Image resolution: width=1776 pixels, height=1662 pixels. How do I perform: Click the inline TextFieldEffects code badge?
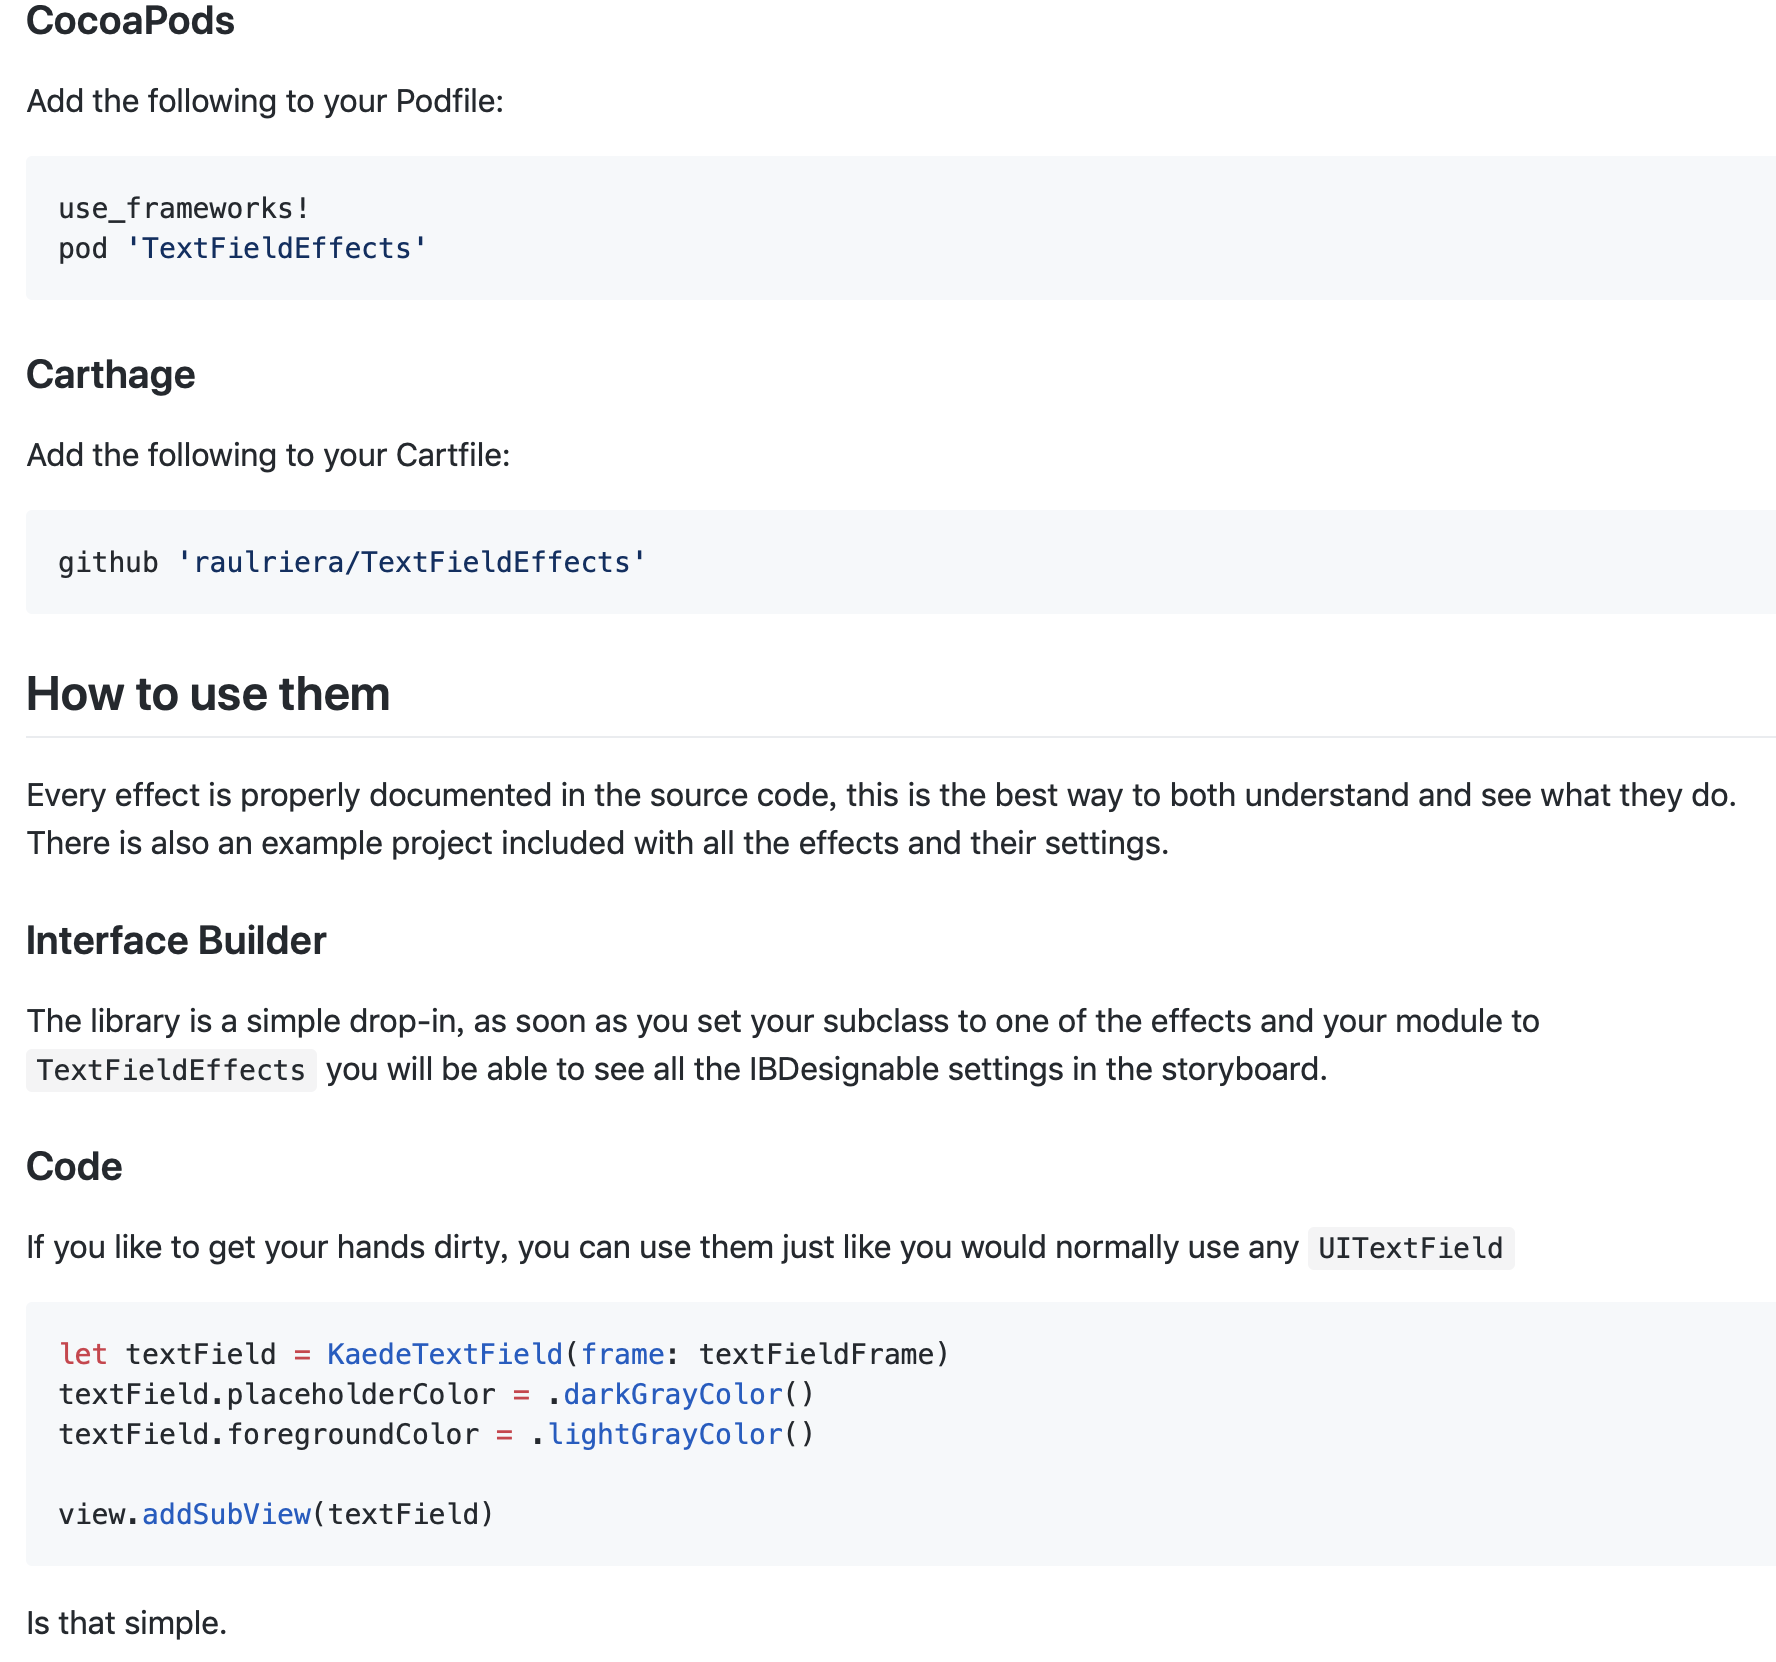[x=171, y=1070]
